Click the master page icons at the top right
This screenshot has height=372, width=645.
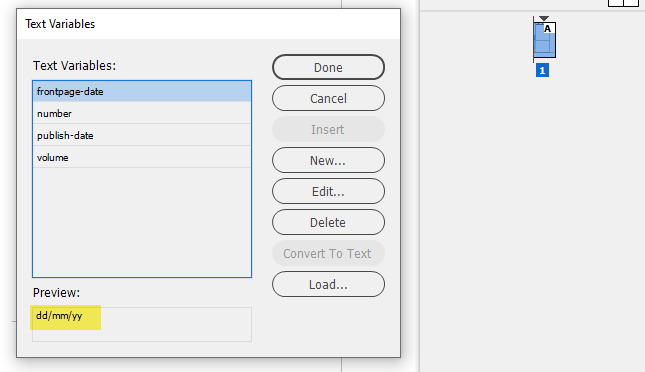click(x=623, y=3)
